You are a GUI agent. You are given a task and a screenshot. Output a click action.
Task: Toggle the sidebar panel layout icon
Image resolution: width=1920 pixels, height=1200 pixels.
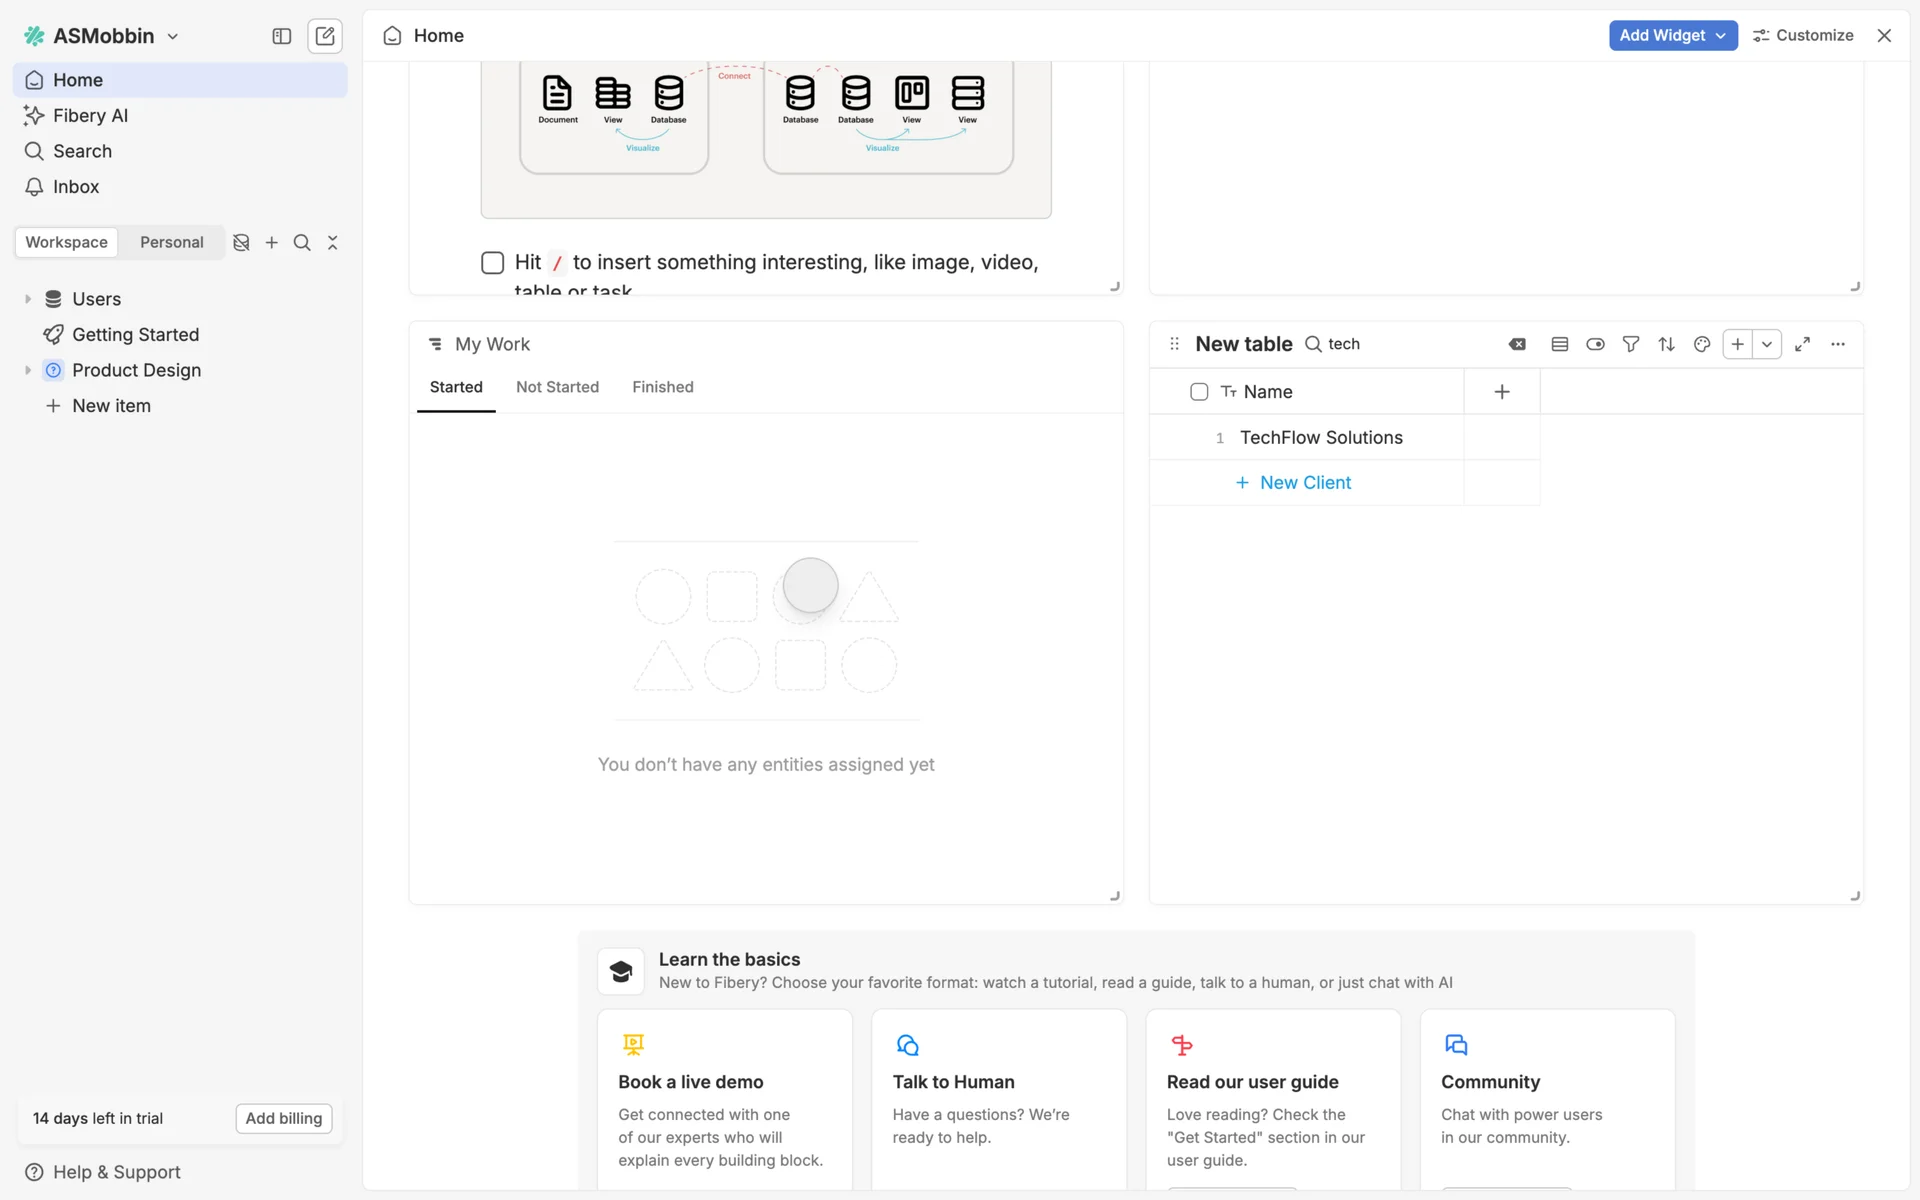(x=281, y=36)
